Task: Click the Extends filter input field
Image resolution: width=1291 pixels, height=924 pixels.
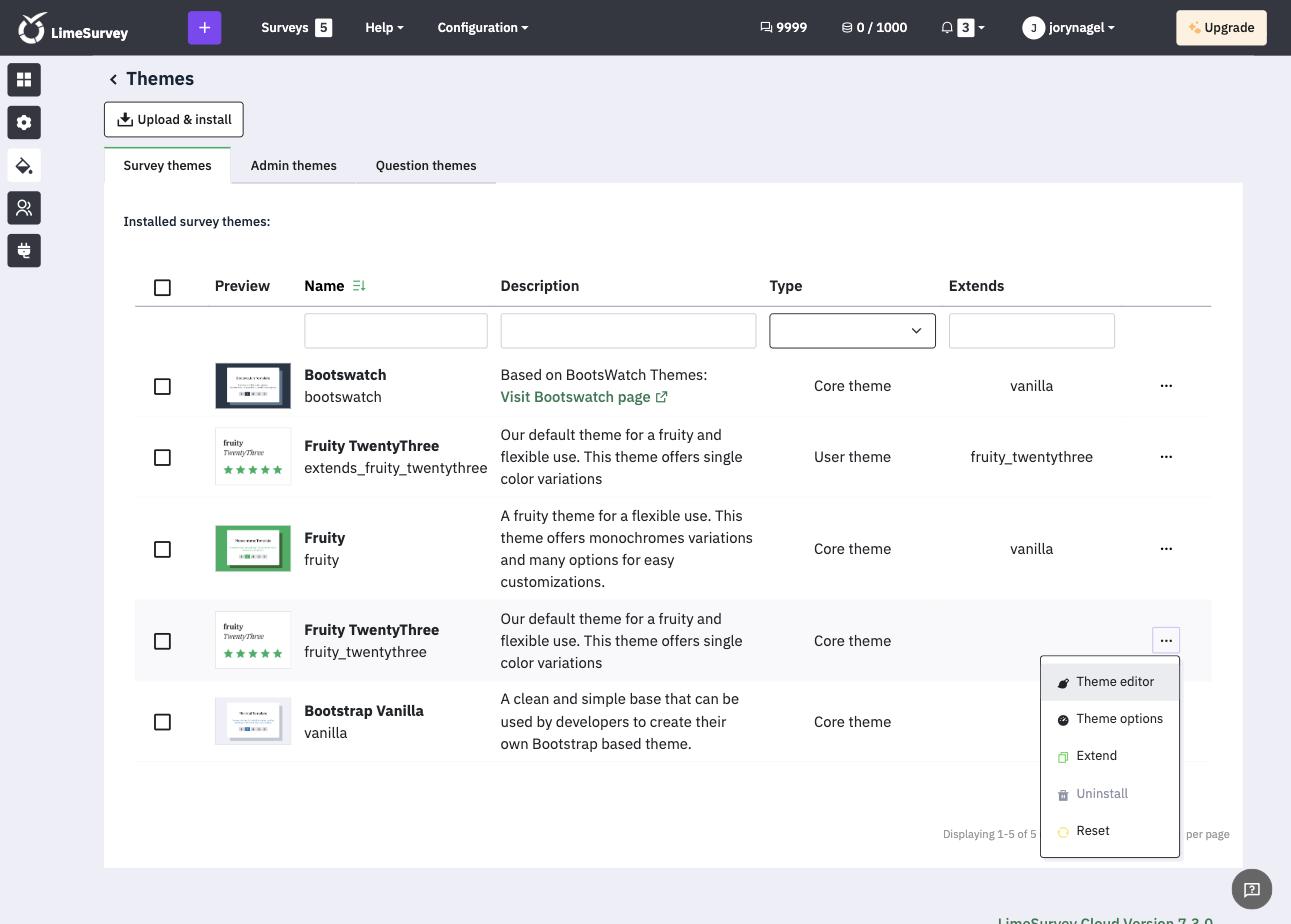Action: click(1031, 331)
